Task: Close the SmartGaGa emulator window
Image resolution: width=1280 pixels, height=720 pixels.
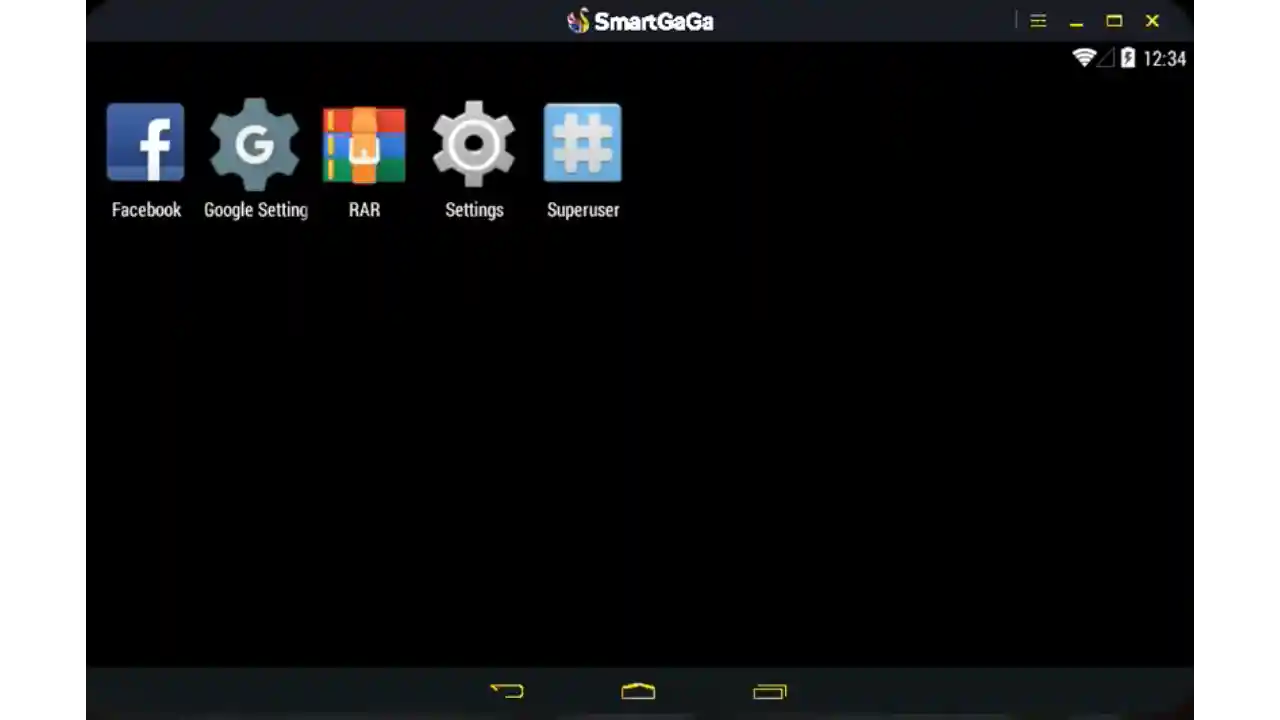Action: click(1152, 21)
